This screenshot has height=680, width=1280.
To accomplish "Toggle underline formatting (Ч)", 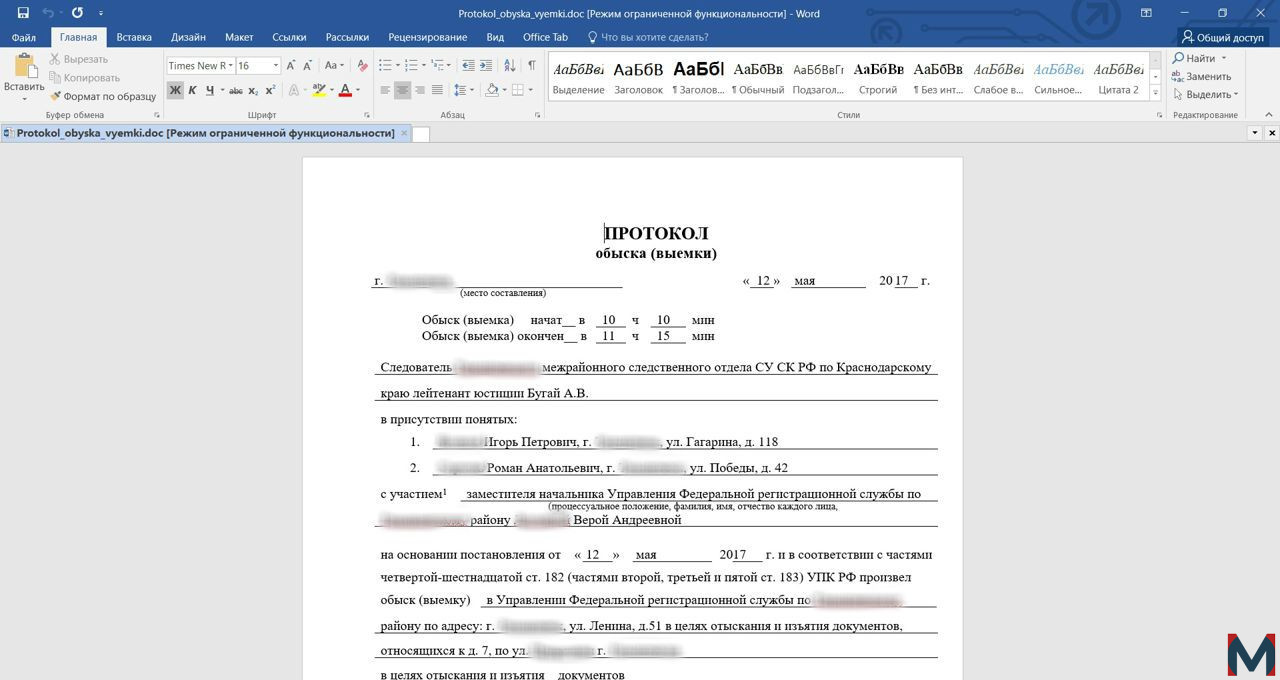I will 209,90.
